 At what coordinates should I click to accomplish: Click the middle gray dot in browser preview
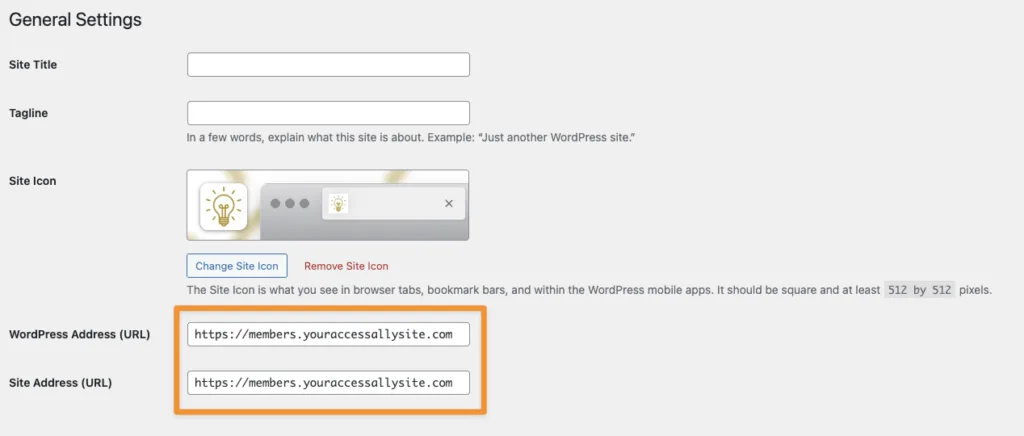coord(290,203)
